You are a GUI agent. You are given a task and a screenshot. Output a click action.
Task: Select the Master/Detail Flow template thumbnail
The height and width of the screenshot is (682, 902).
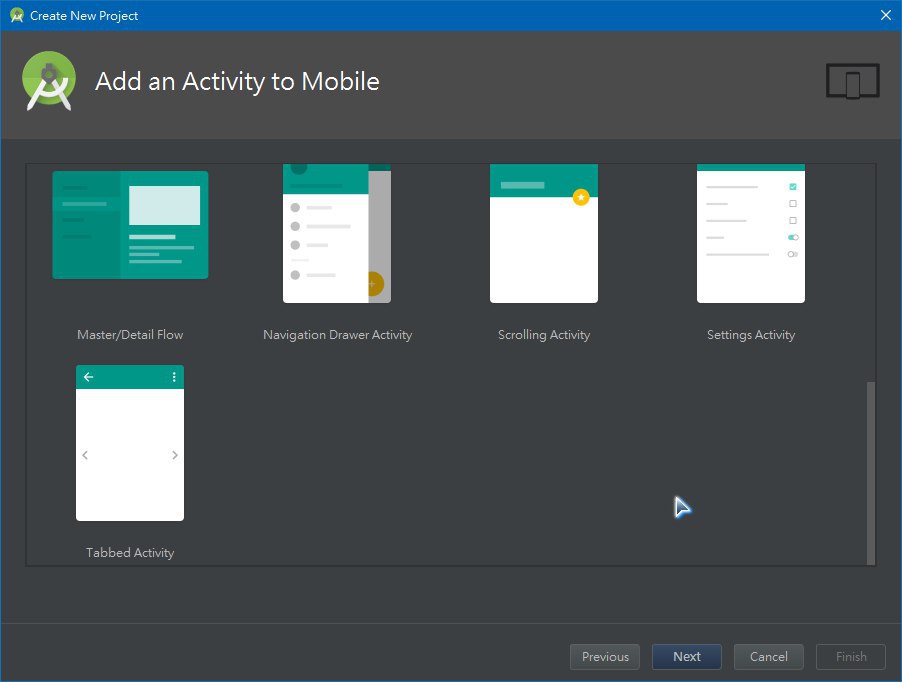point(130,225)
